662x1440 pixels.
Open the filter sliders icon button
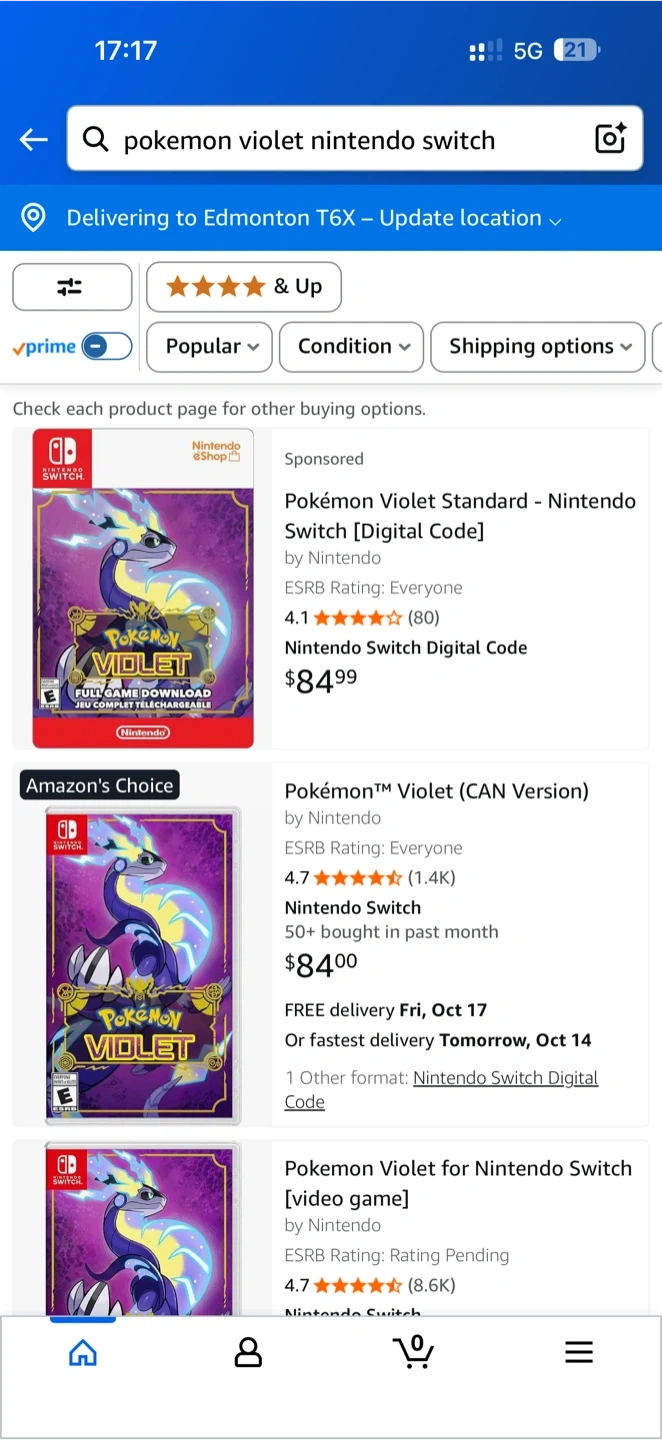pyautogui.click(x=71, y=287)
